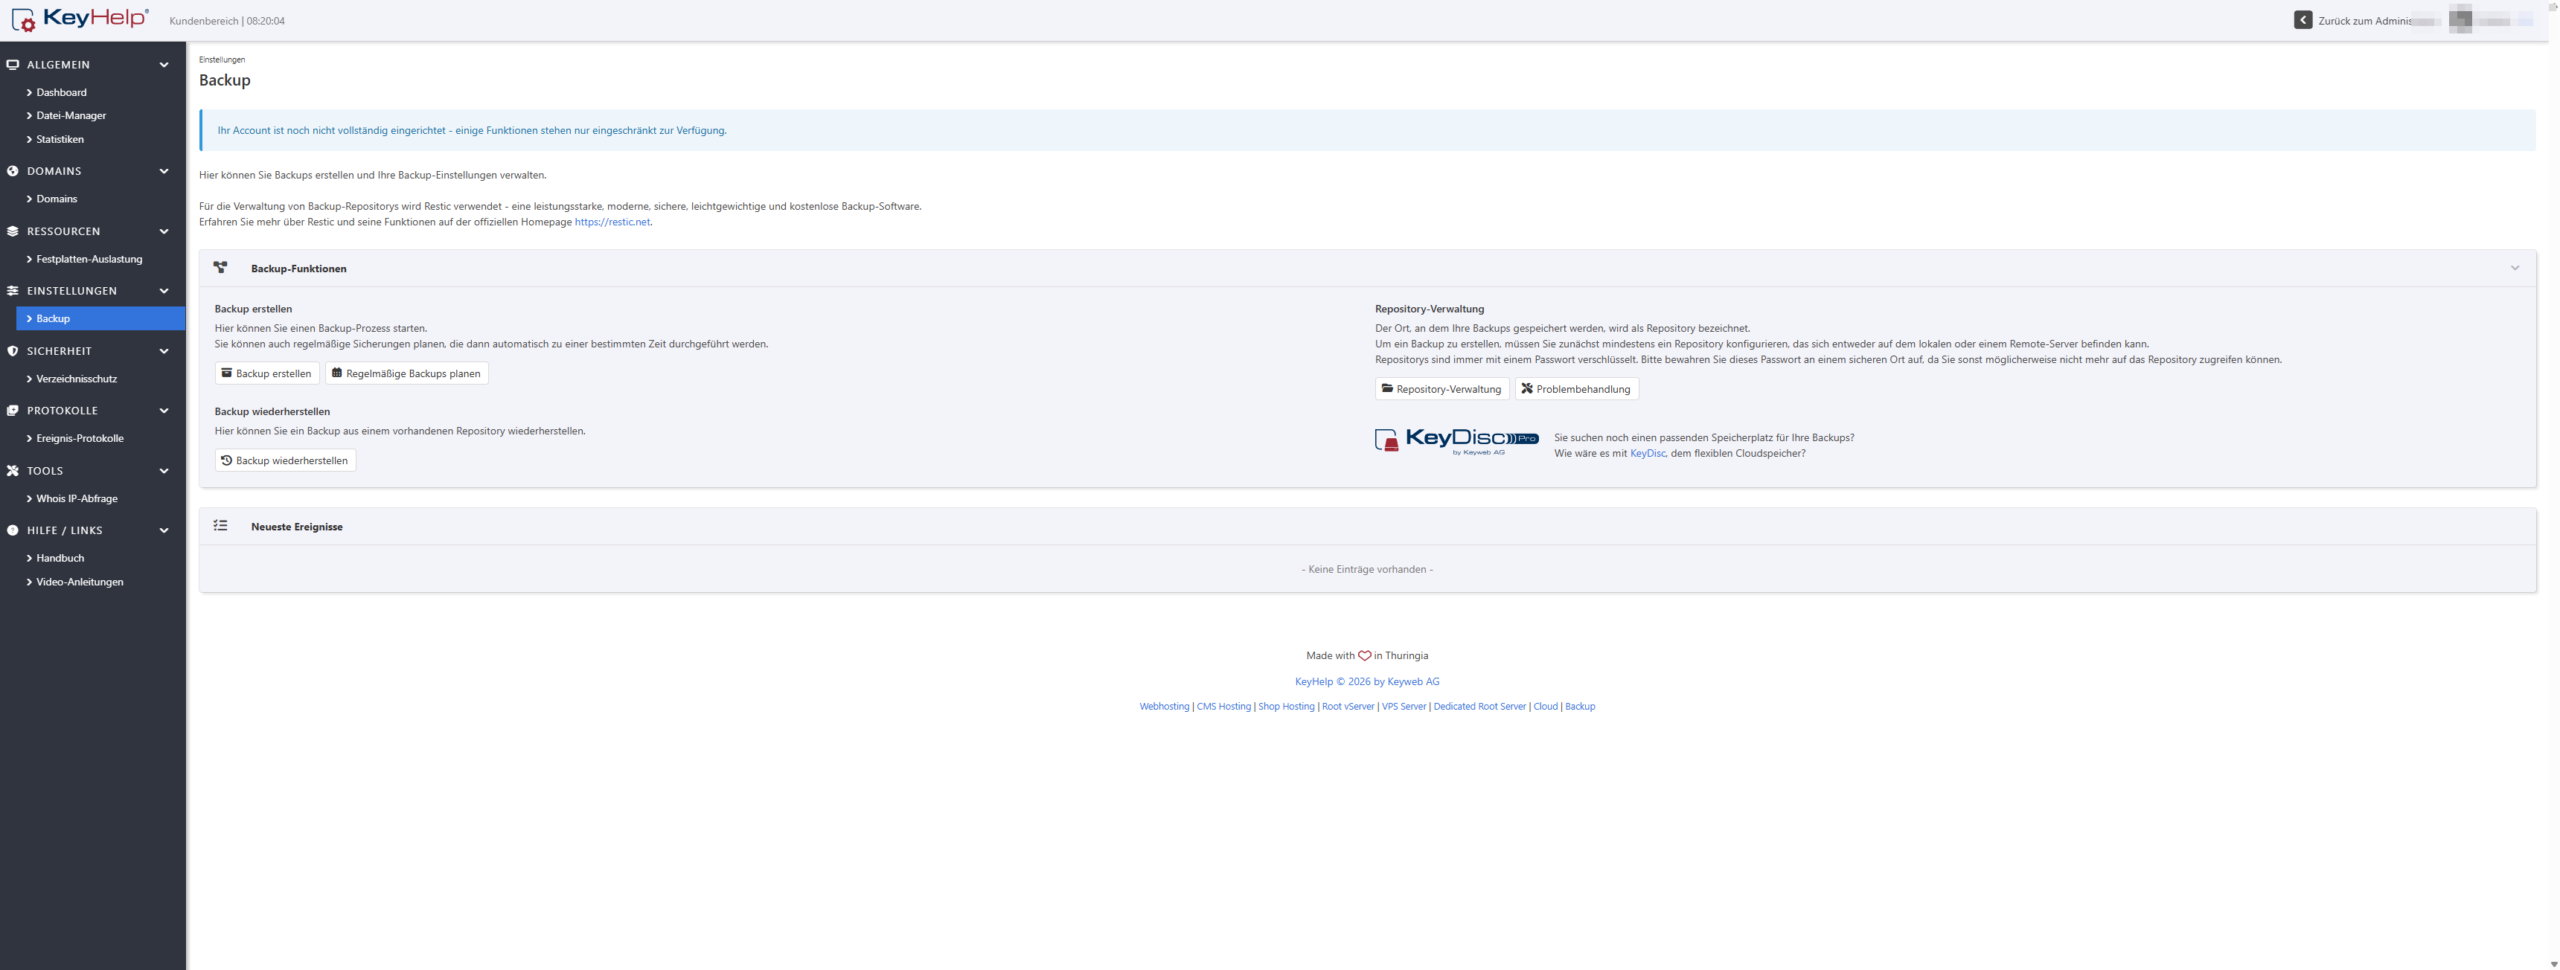The image size is (2560, 970).
Task: Click the KeyDisc Pro logo
Action: tap(1457, 440)
